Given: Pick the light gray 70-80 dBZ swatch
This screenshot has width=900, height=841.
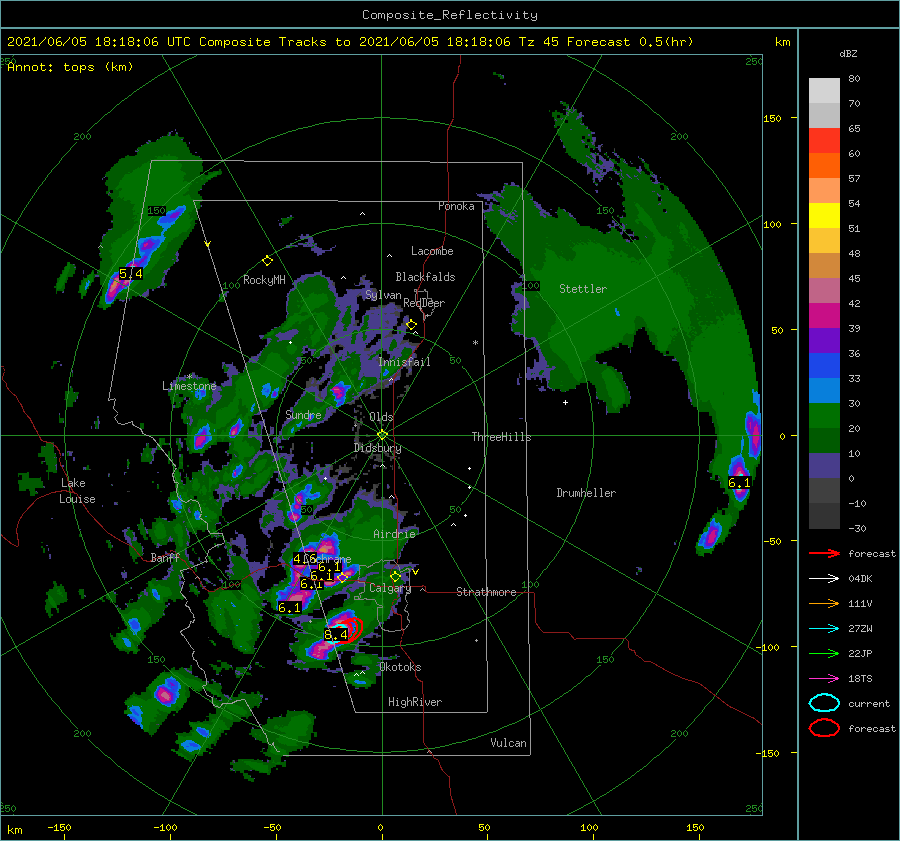Looking at the screenshot, I should (824, 91).
